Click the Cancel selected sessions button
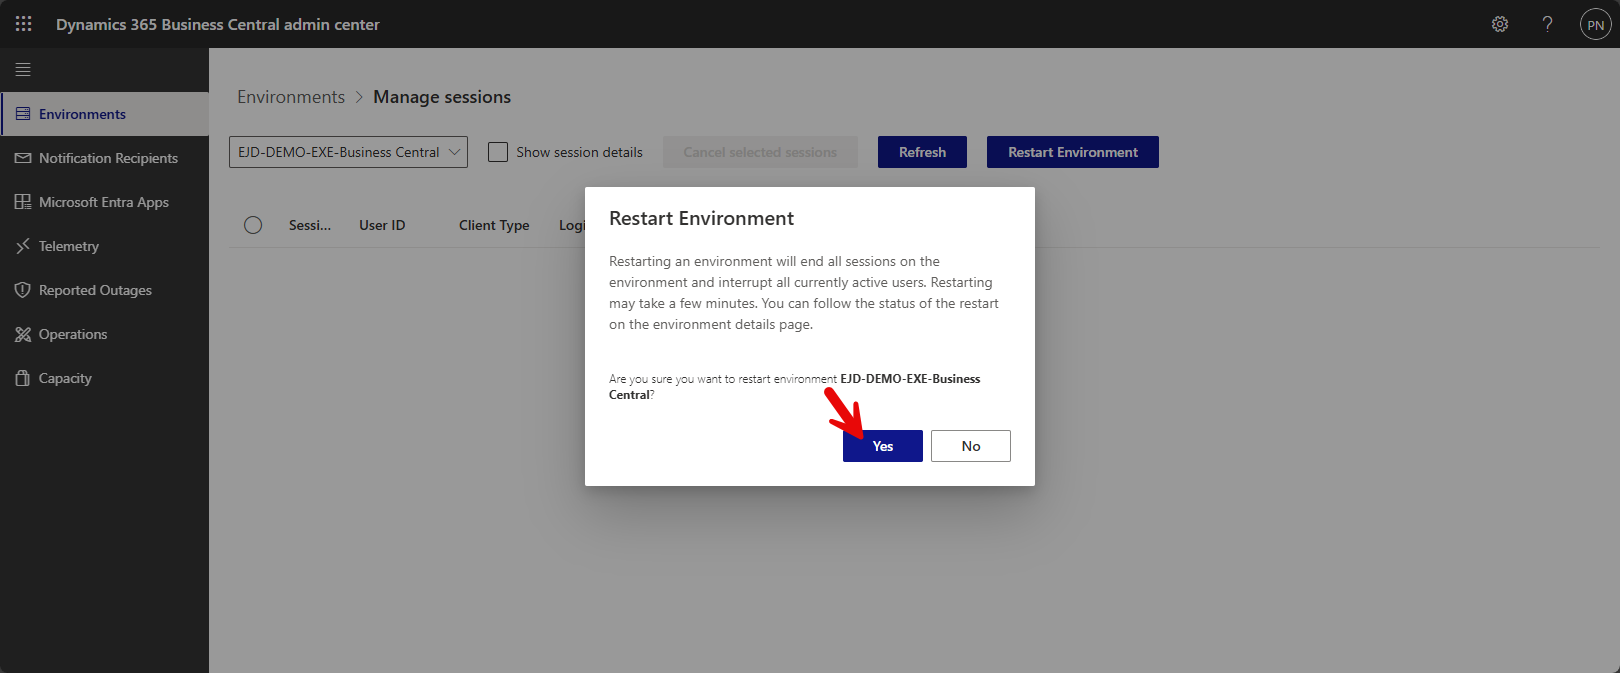 coord(760,152)
